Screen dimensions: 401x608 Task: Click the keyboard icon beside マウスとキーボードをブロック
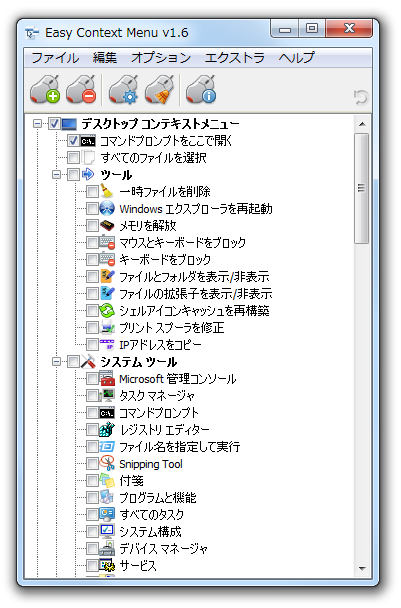(x=107, y=242)
